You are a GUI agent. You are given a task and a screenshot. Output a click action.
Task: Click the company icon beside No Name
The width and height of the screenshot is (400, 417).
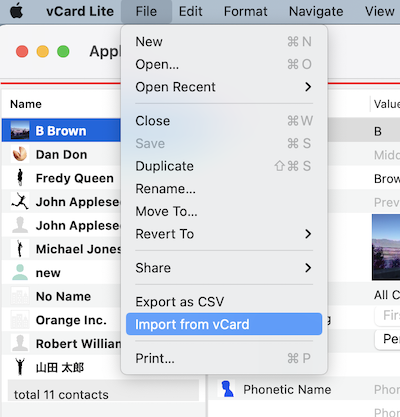point(20,296)
